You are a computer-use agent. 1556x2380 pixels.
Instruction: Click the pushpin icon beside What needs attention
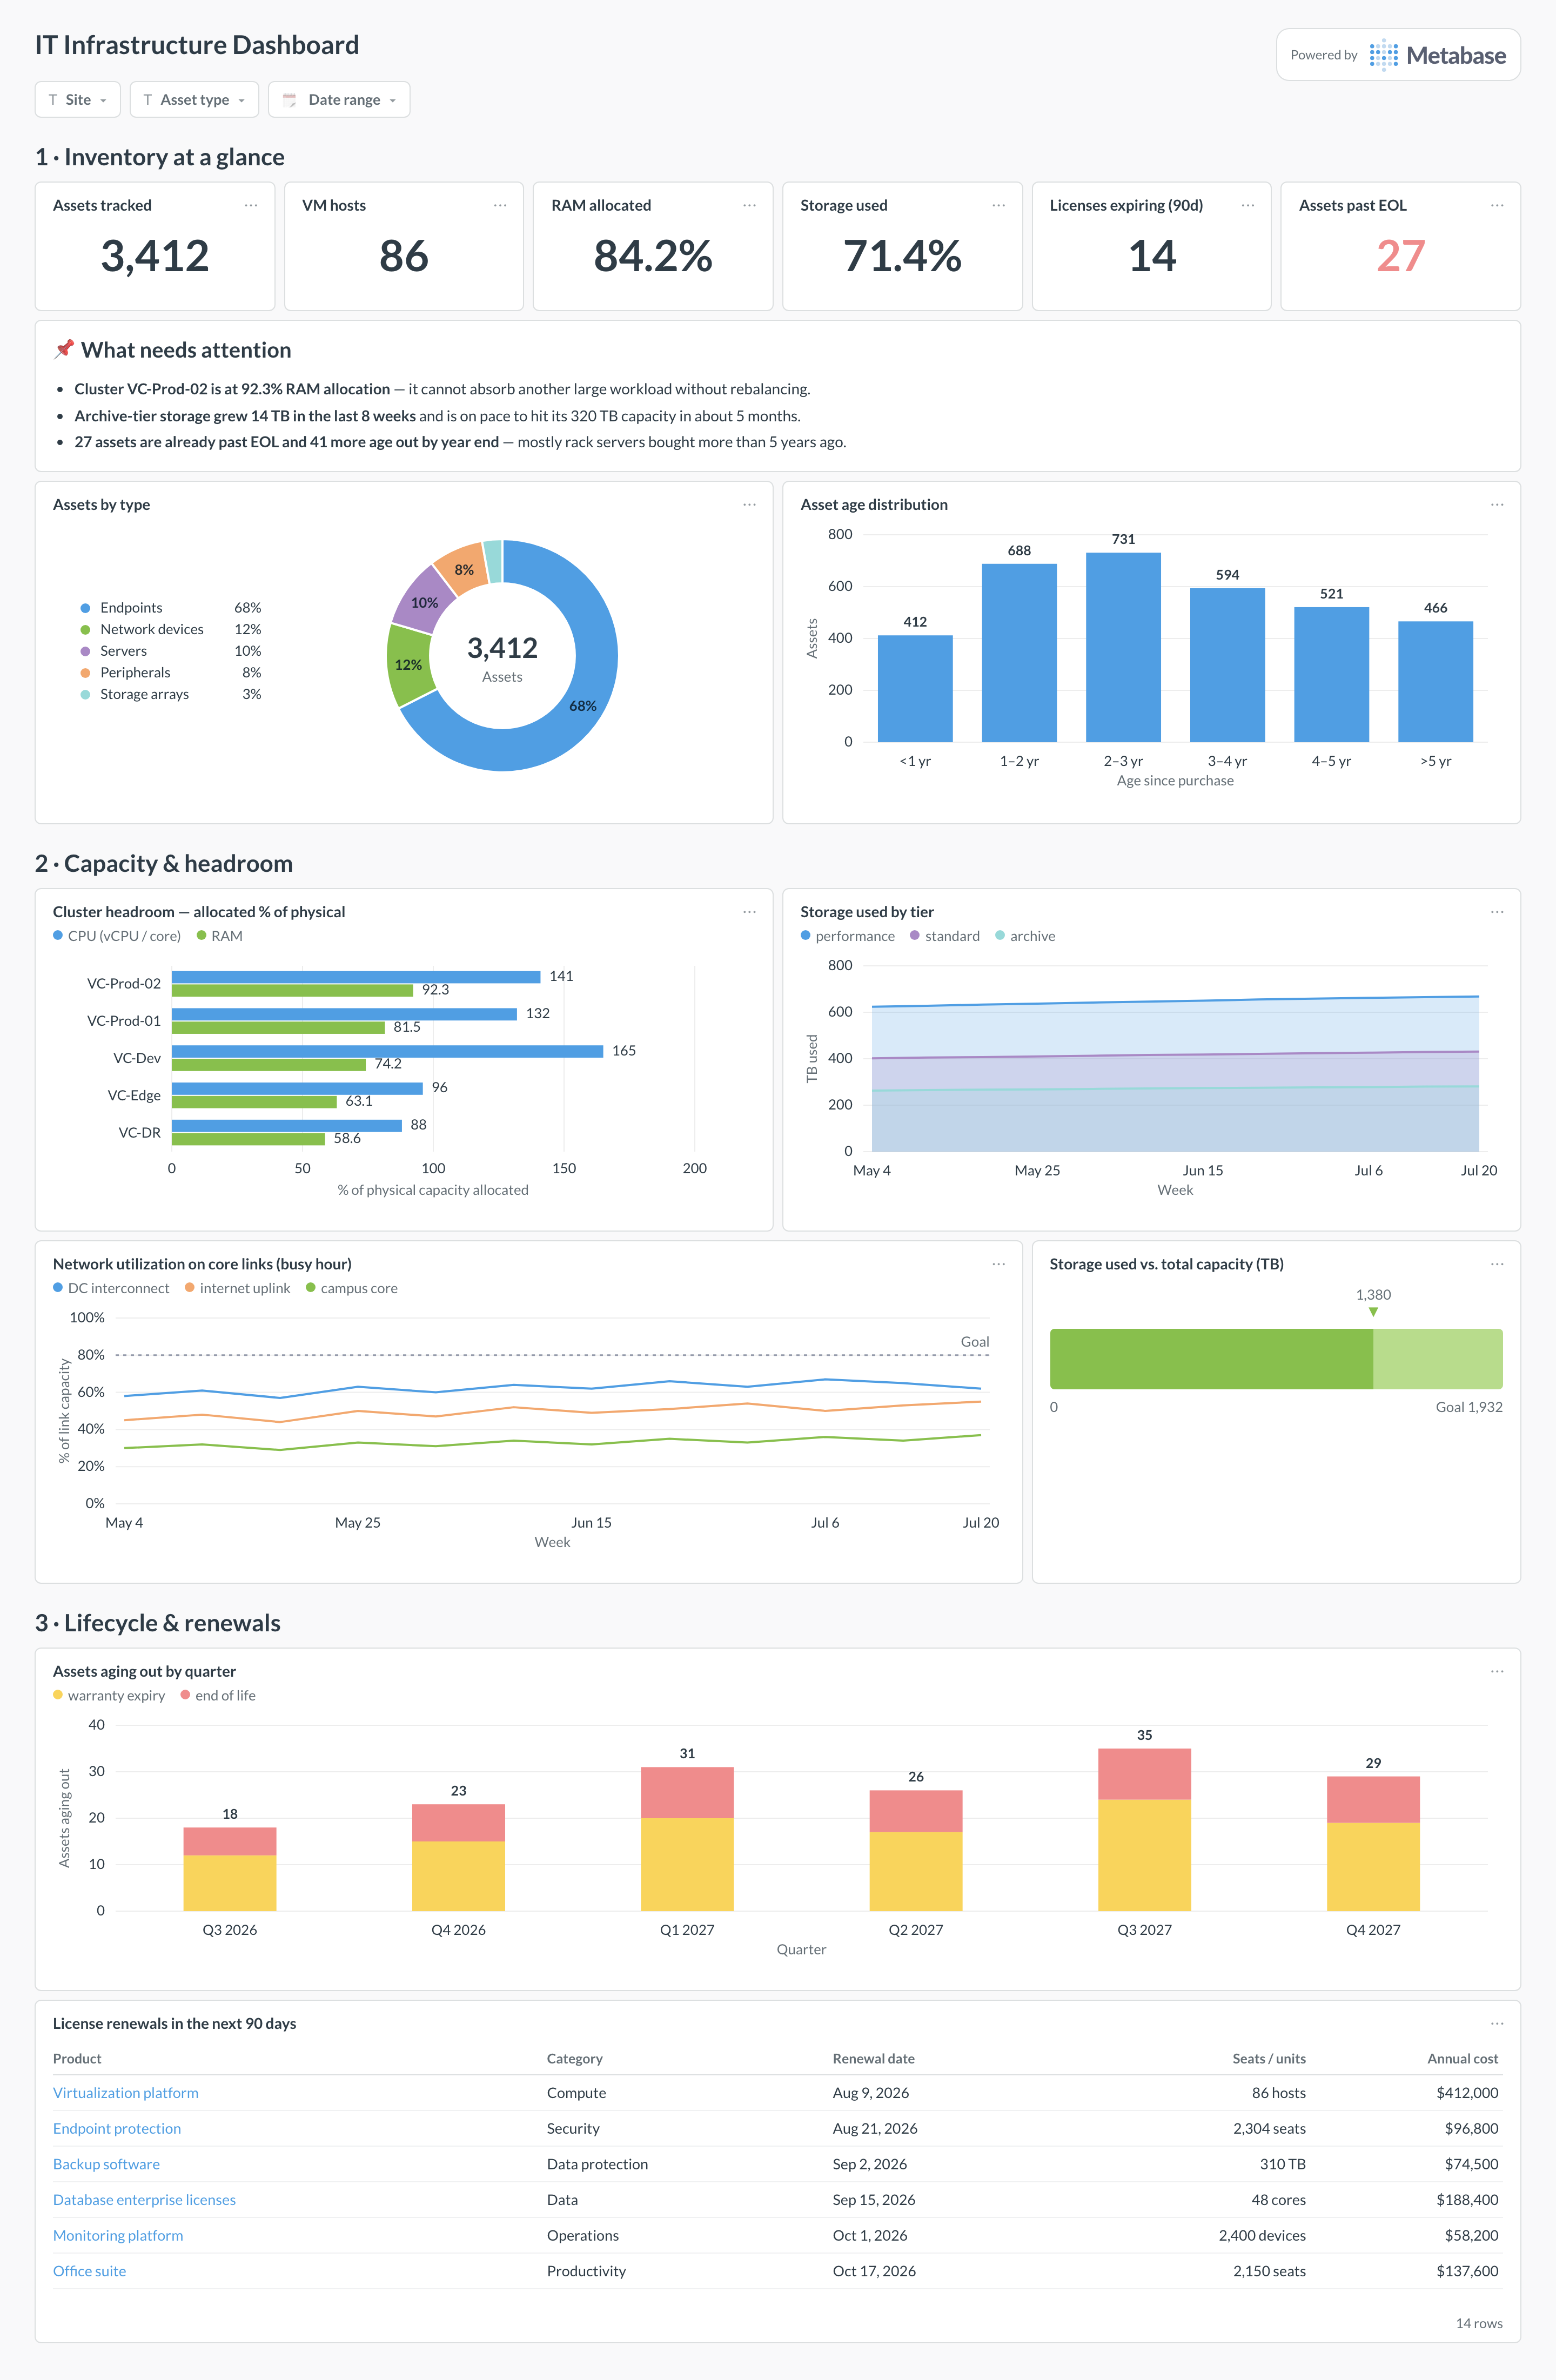(64, 349)
